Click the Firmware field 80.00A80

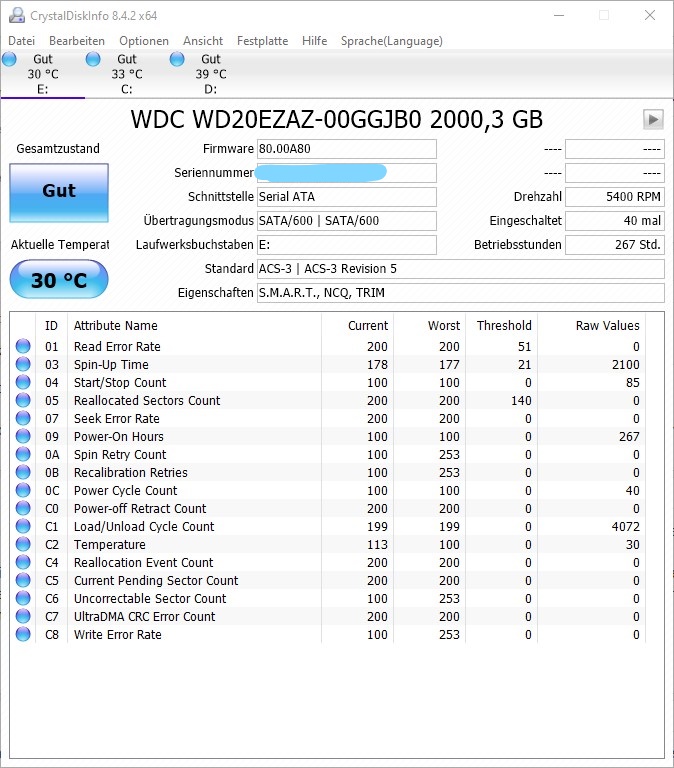tap(347, 149)
